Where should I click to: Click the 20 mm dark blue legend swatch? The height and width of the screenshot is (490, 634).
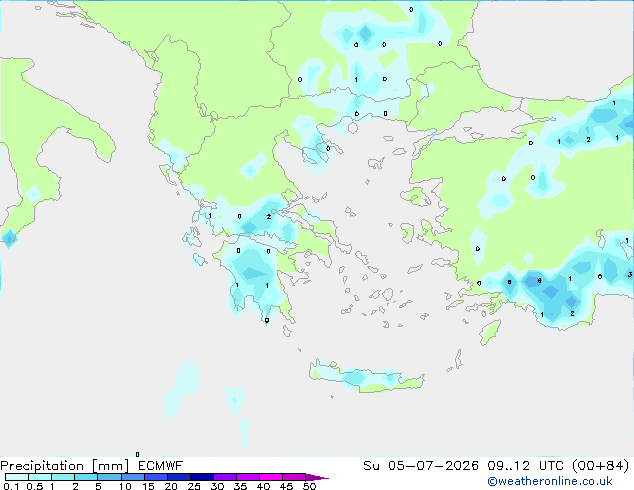point(179,477)
